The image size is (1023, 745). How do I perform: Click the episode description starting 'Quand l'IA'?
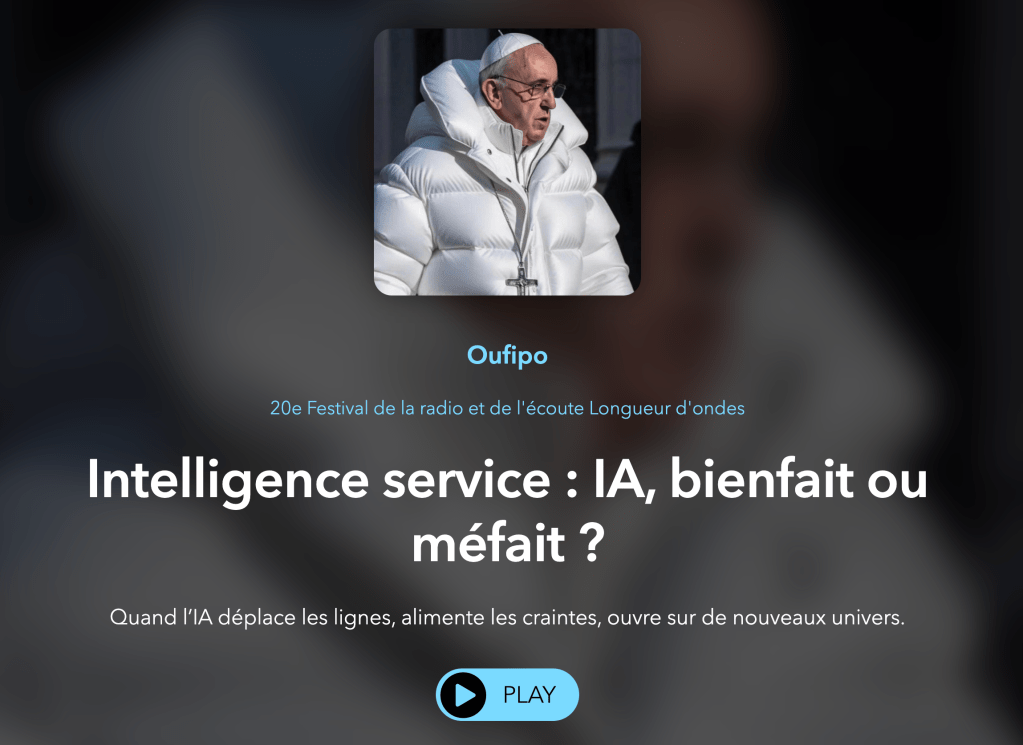(507, 617)
